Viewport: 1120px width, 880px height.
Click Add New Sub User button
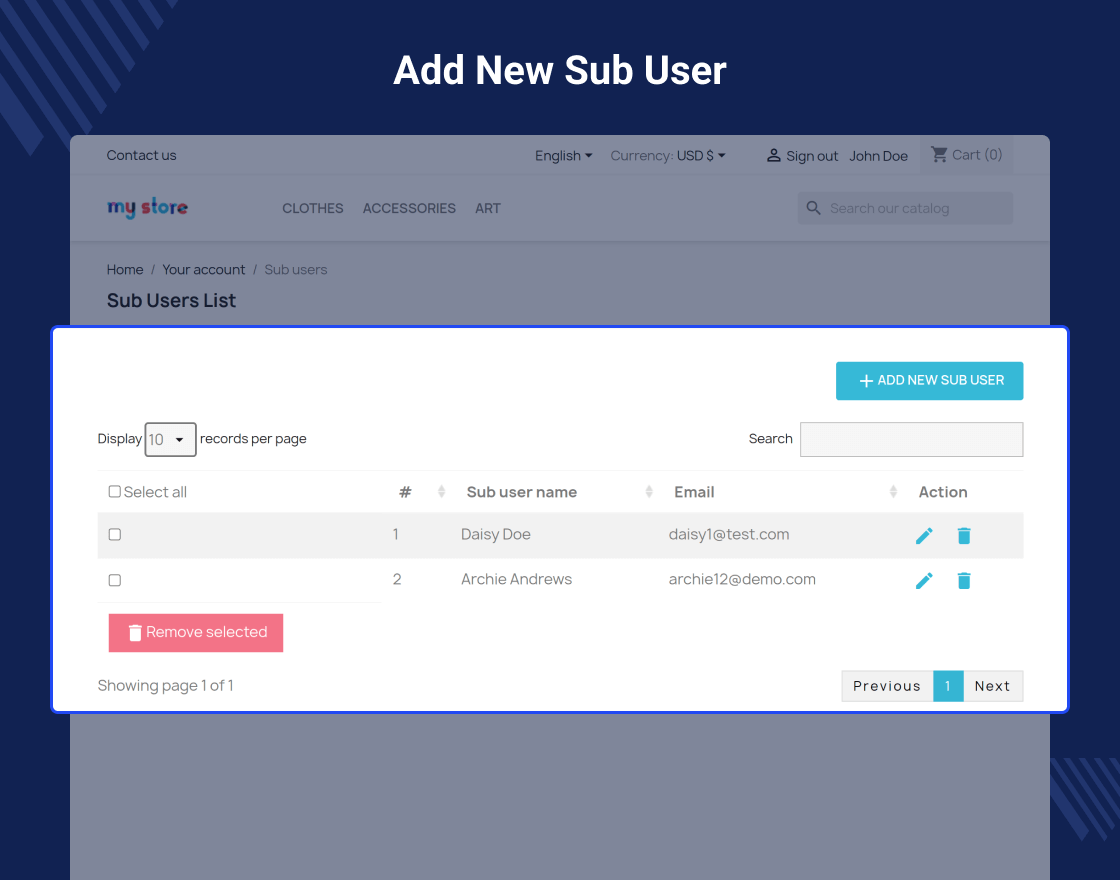[x=929, y=381]
